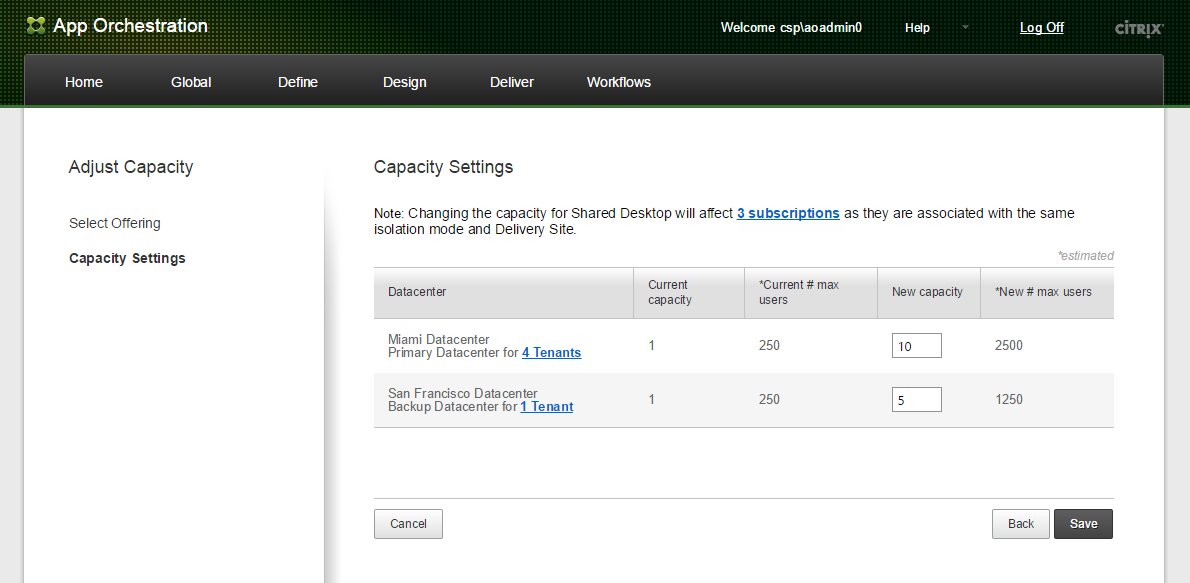Open the Workflows menu

[x=618, y=82]
